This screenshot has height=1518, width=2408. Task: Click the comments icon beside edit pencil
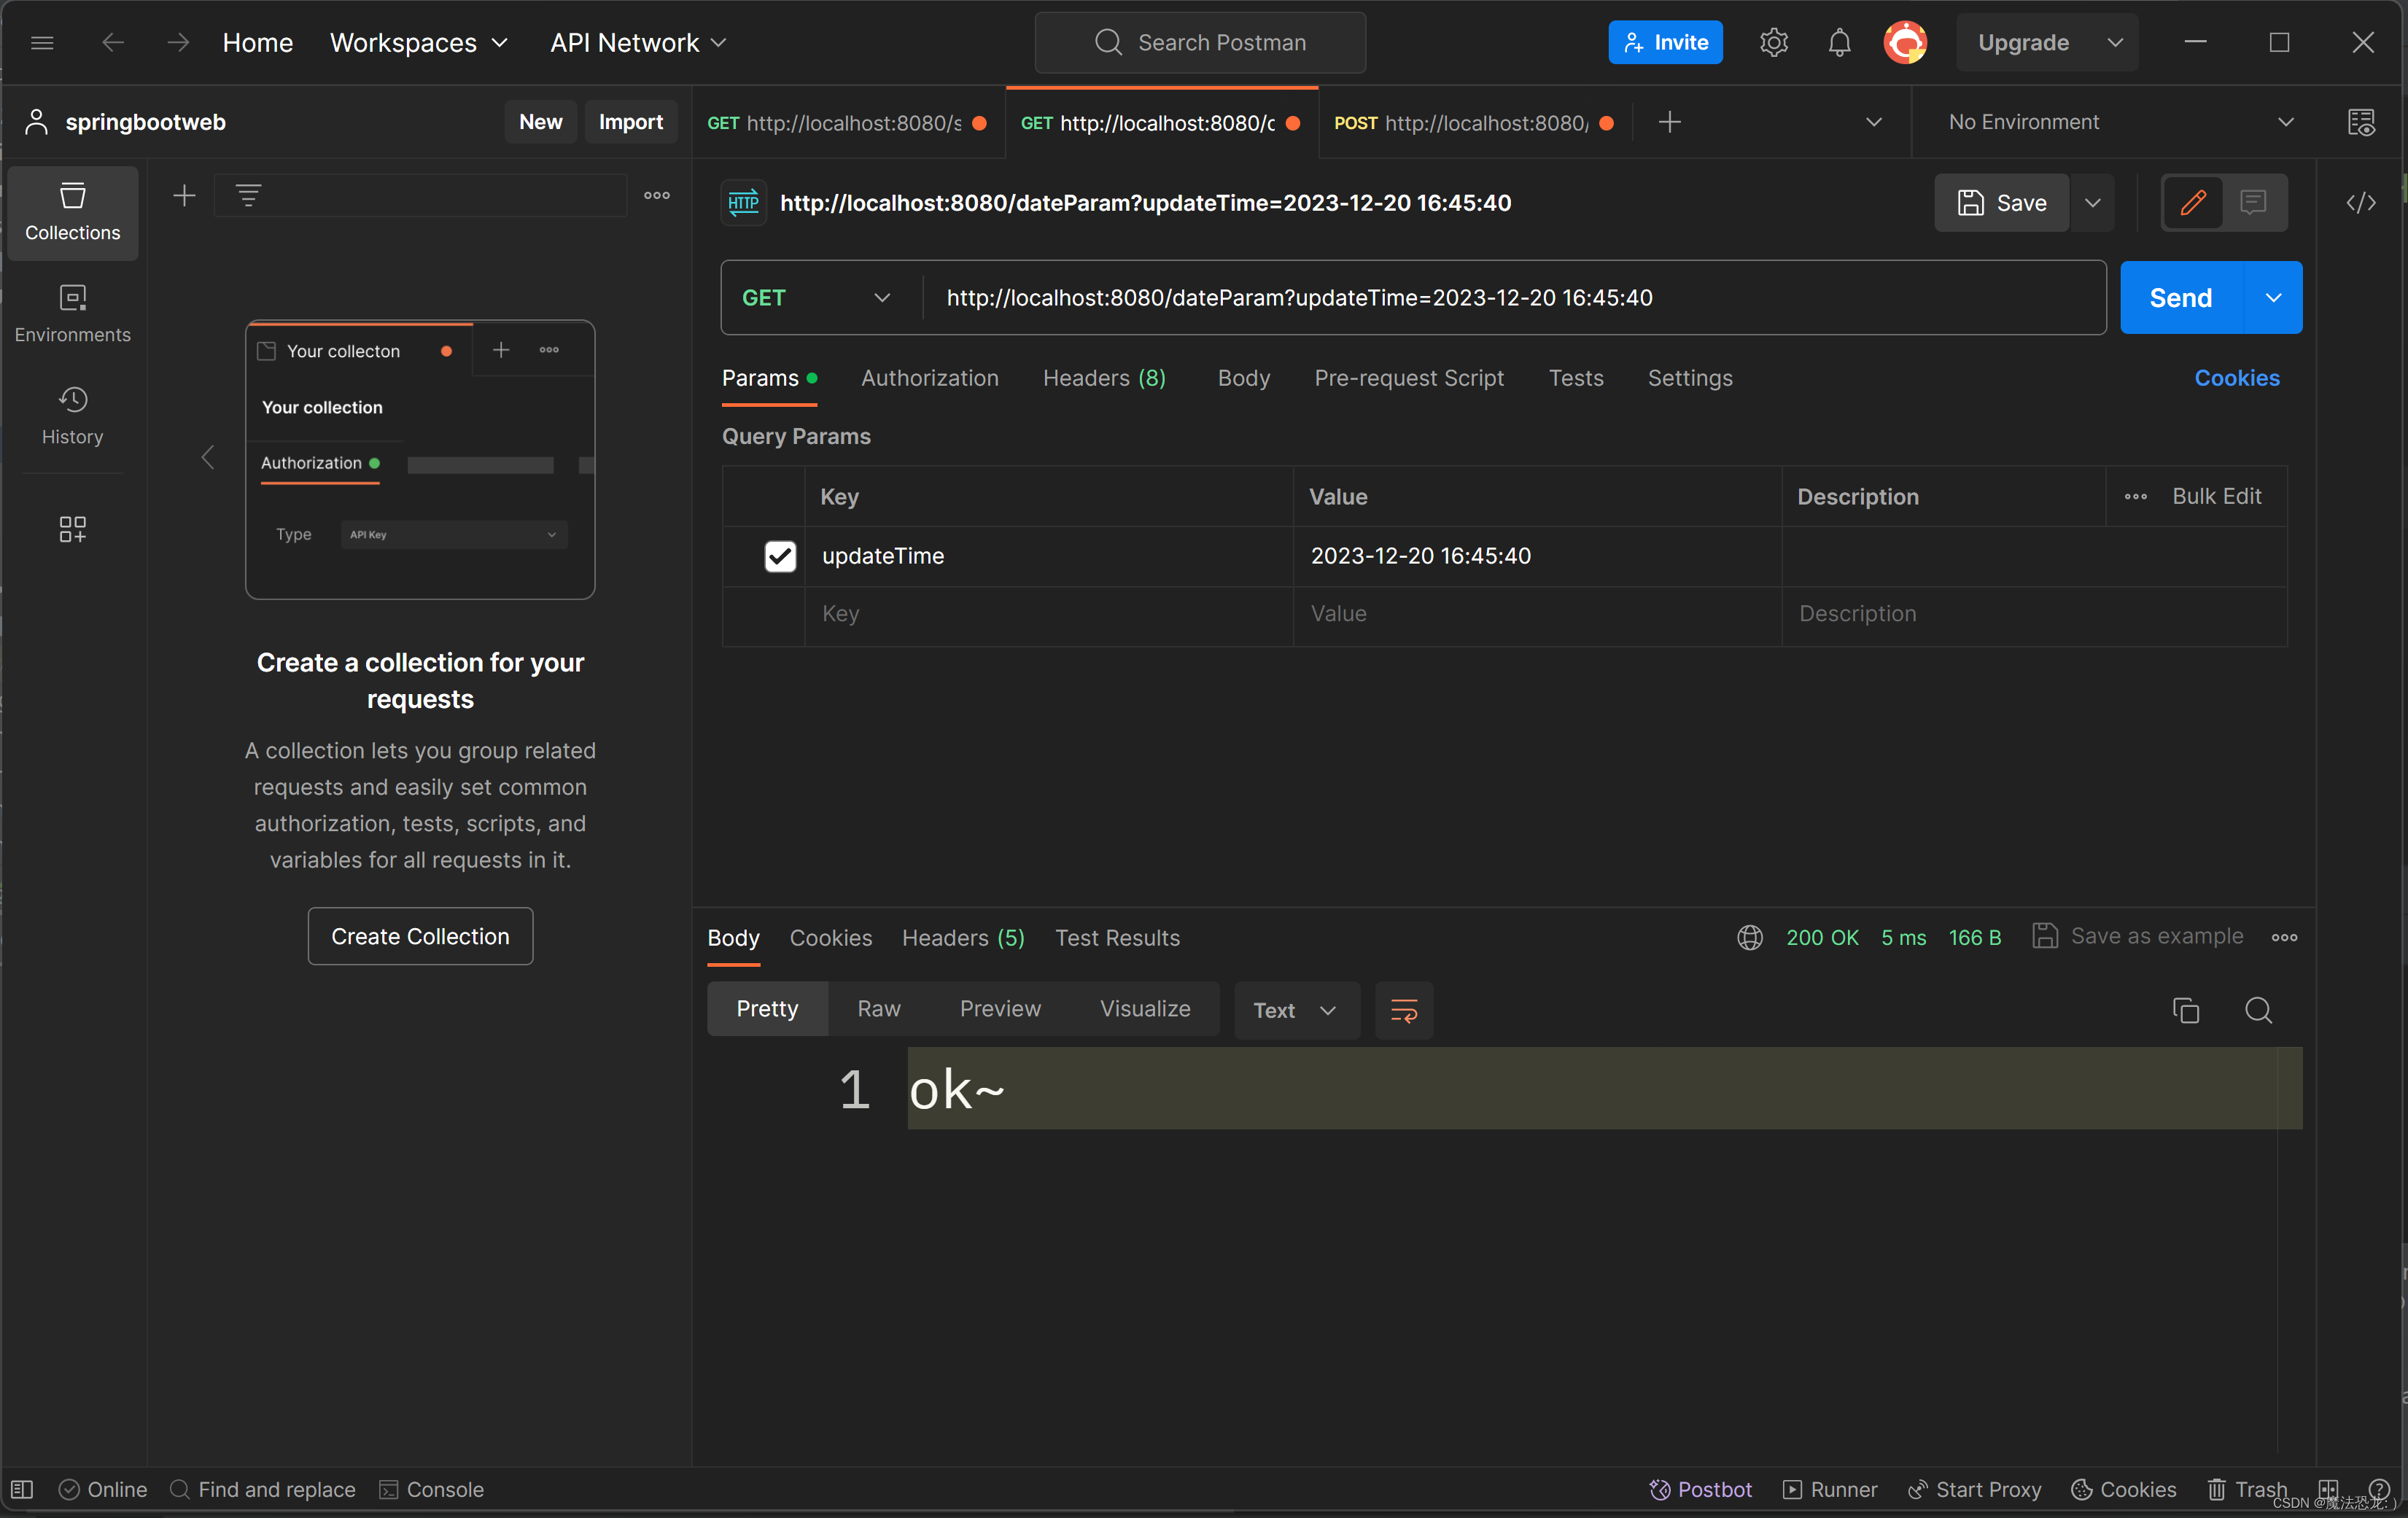(x=2253, y=203)
